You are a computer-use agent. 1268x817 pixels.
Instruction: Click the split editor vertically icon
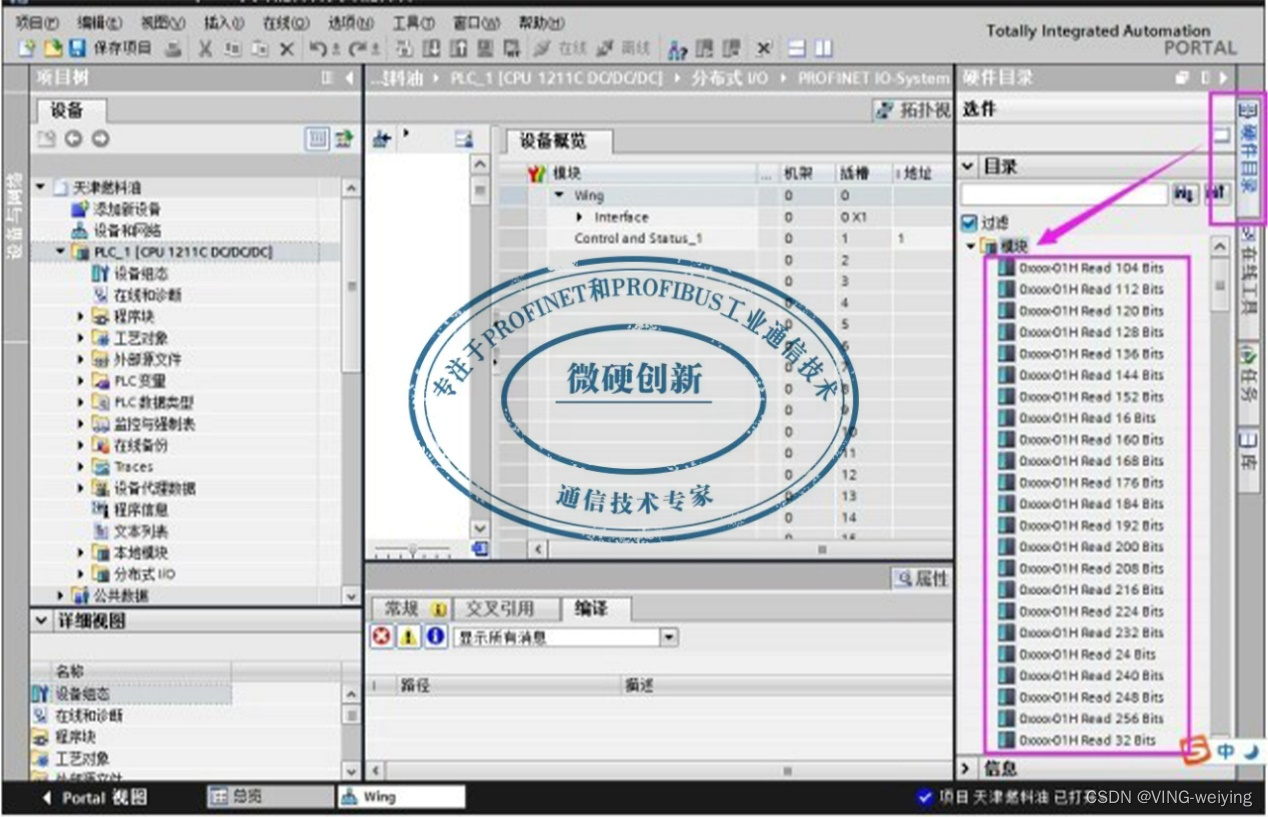pyautogui.click(x=822, y=48)
